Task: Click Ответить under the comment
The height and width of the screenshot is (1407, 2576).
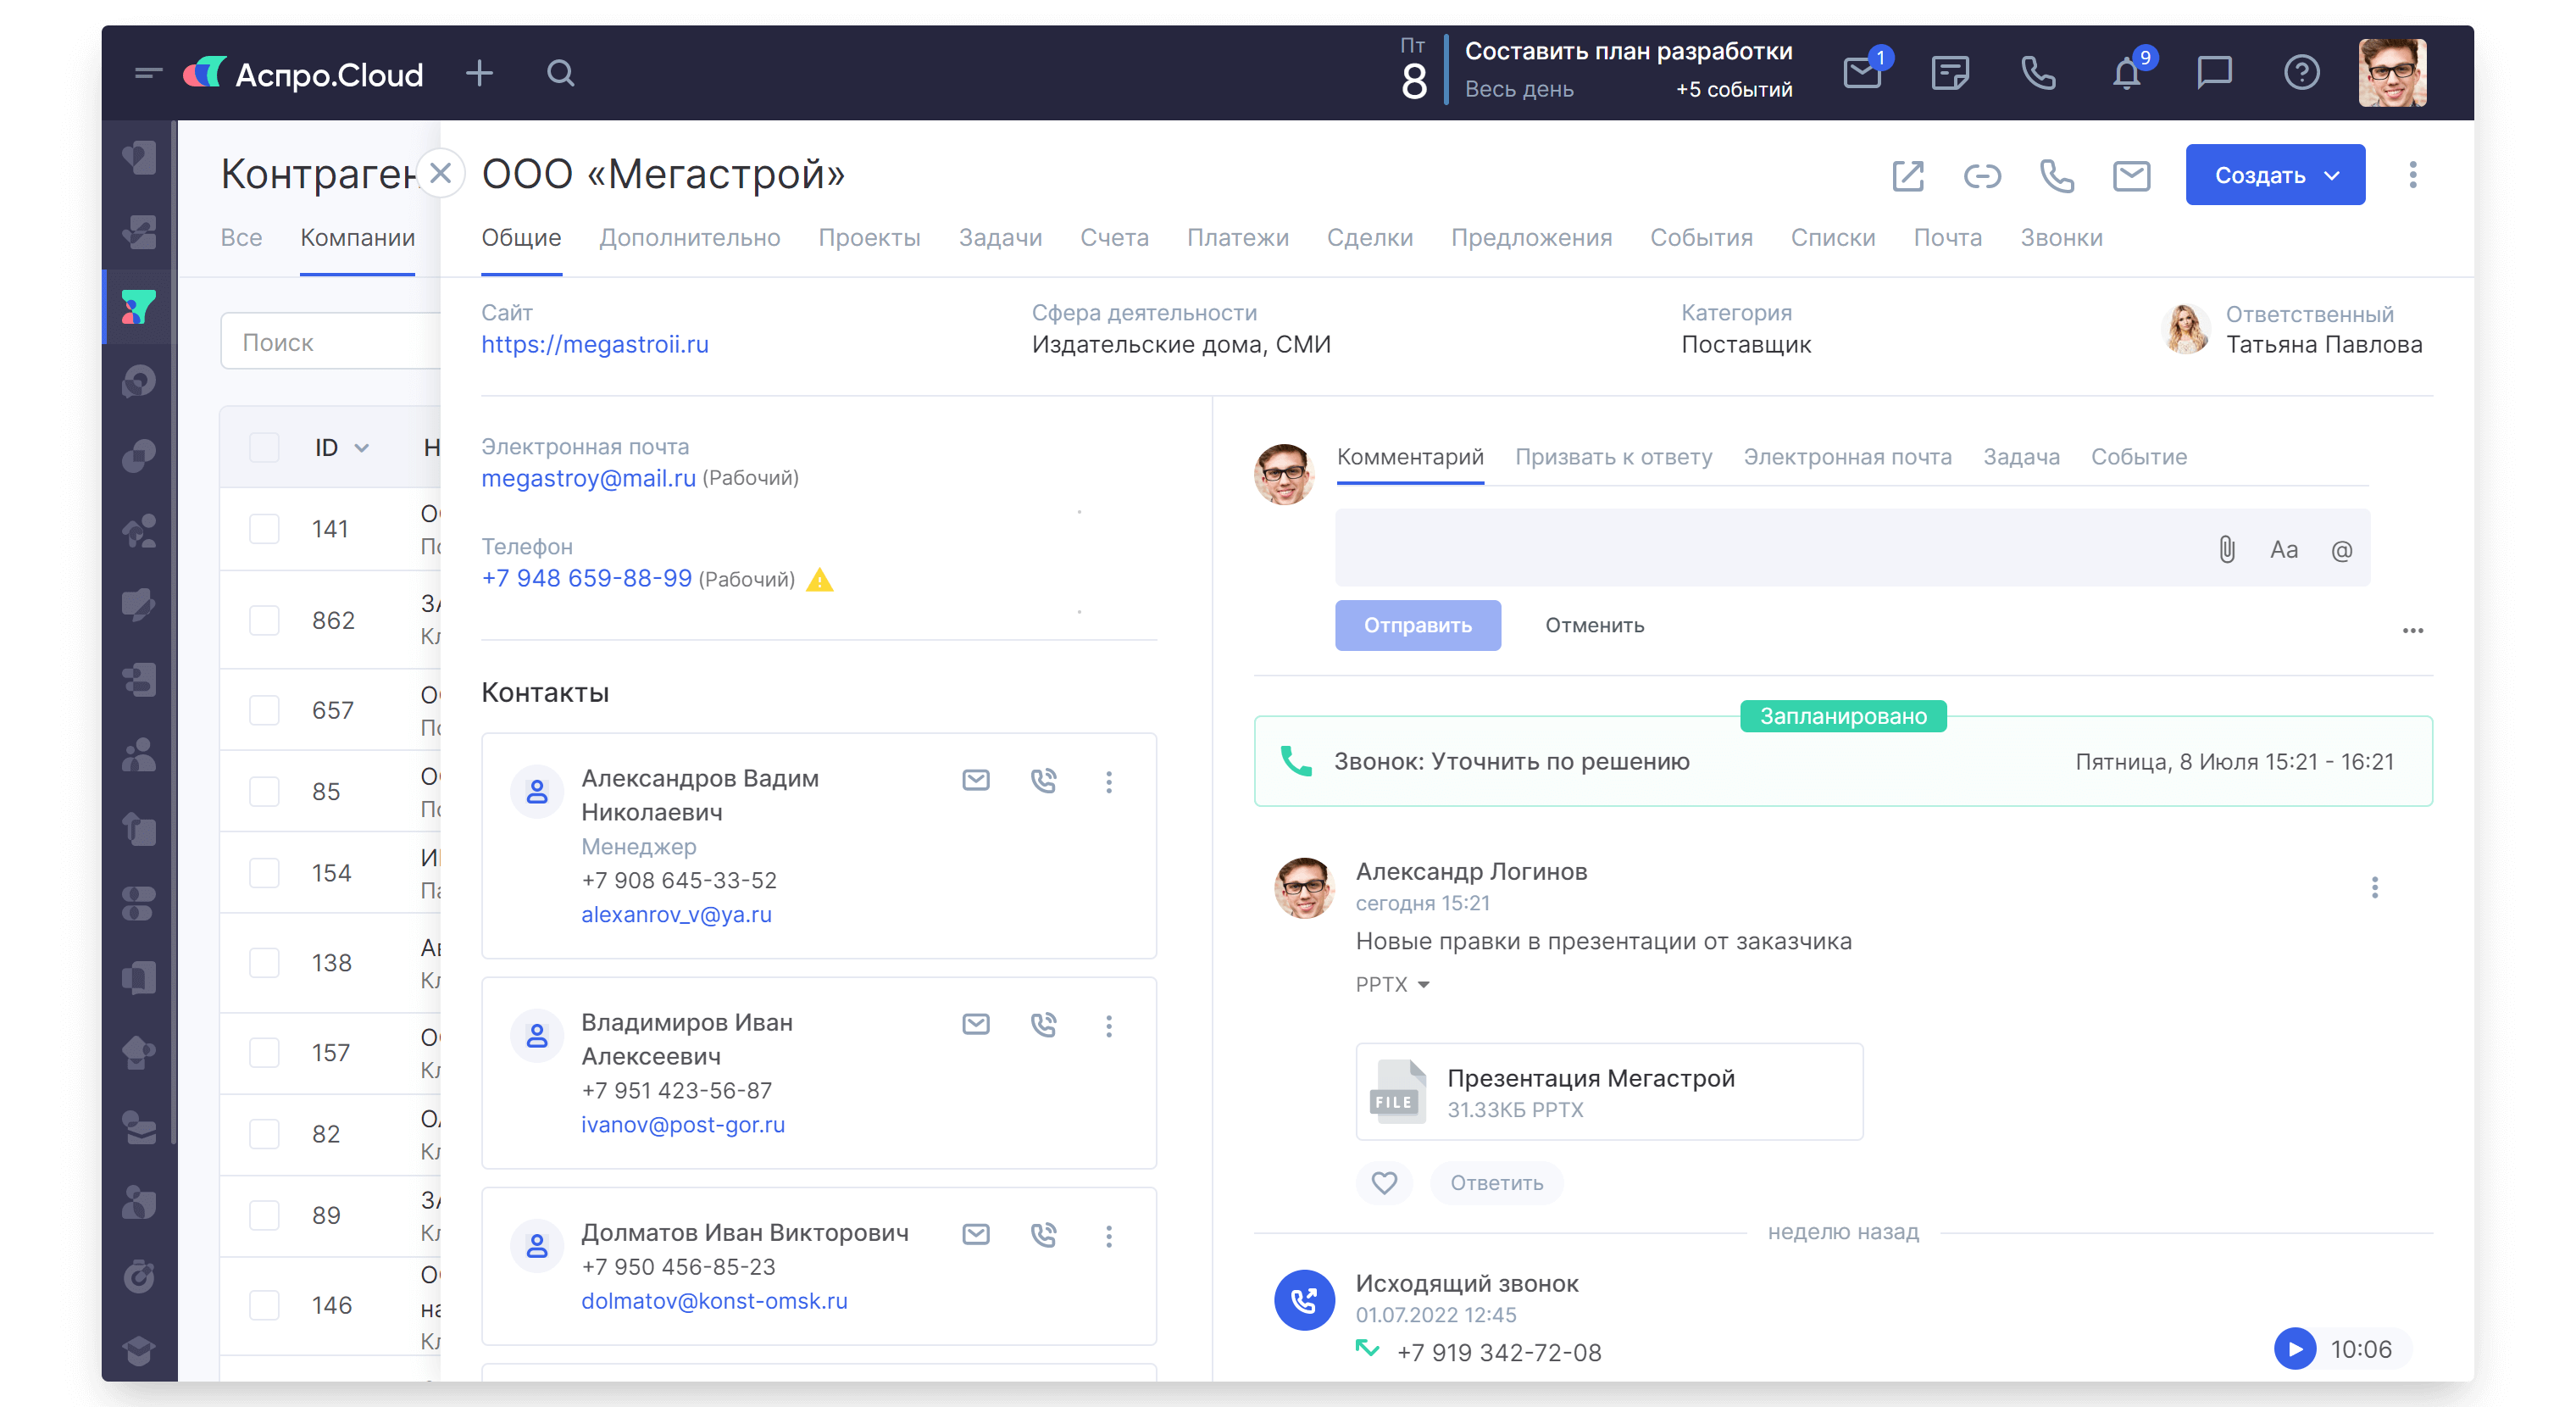Action: 1496,1183
